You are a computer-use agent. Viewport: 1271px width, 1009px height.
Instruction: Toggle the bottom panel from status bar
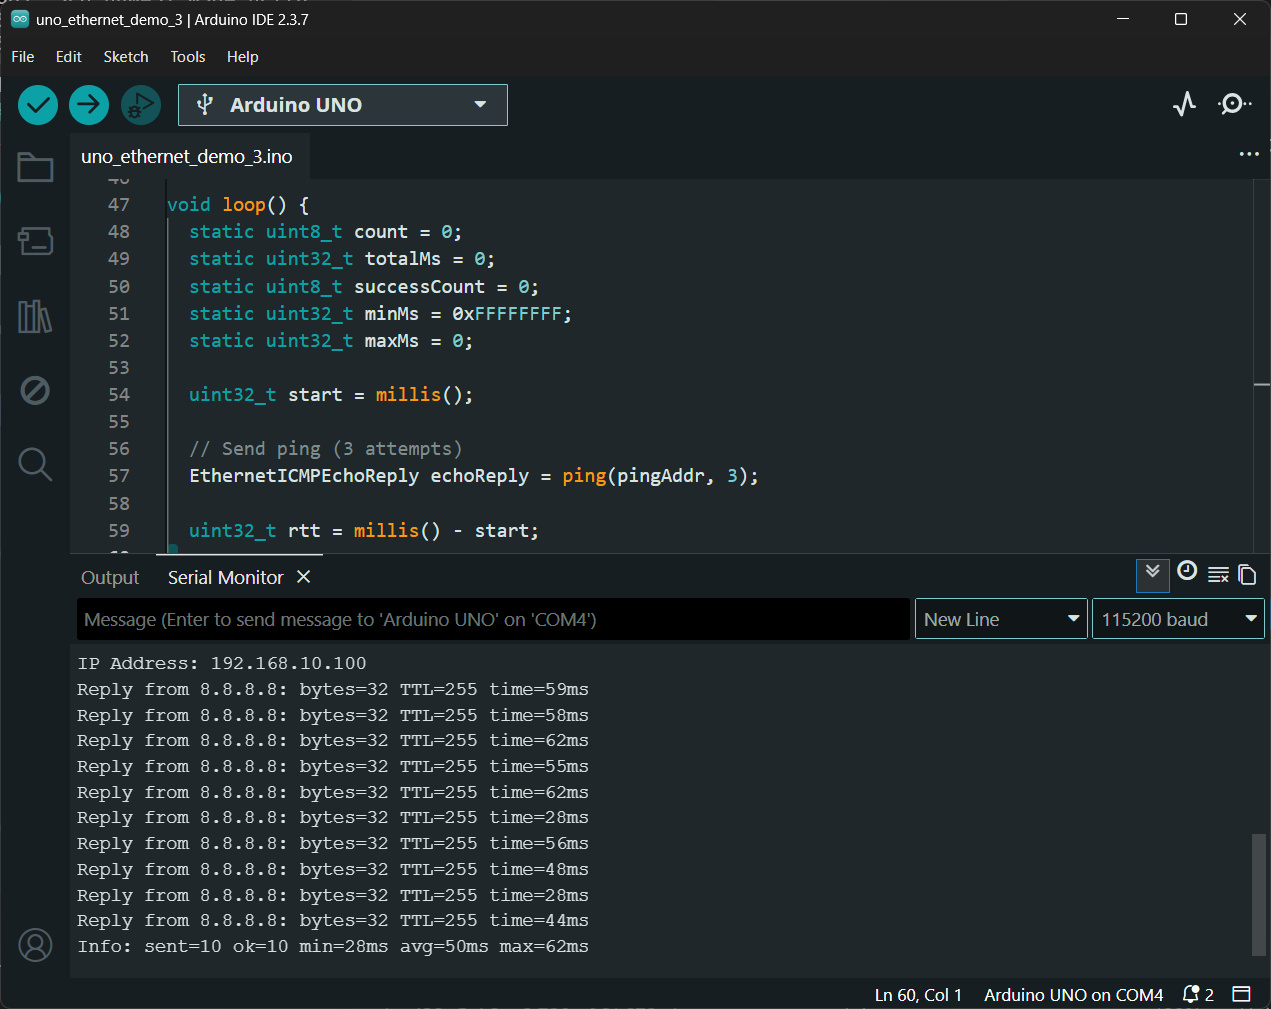(x=1241, y=994)
